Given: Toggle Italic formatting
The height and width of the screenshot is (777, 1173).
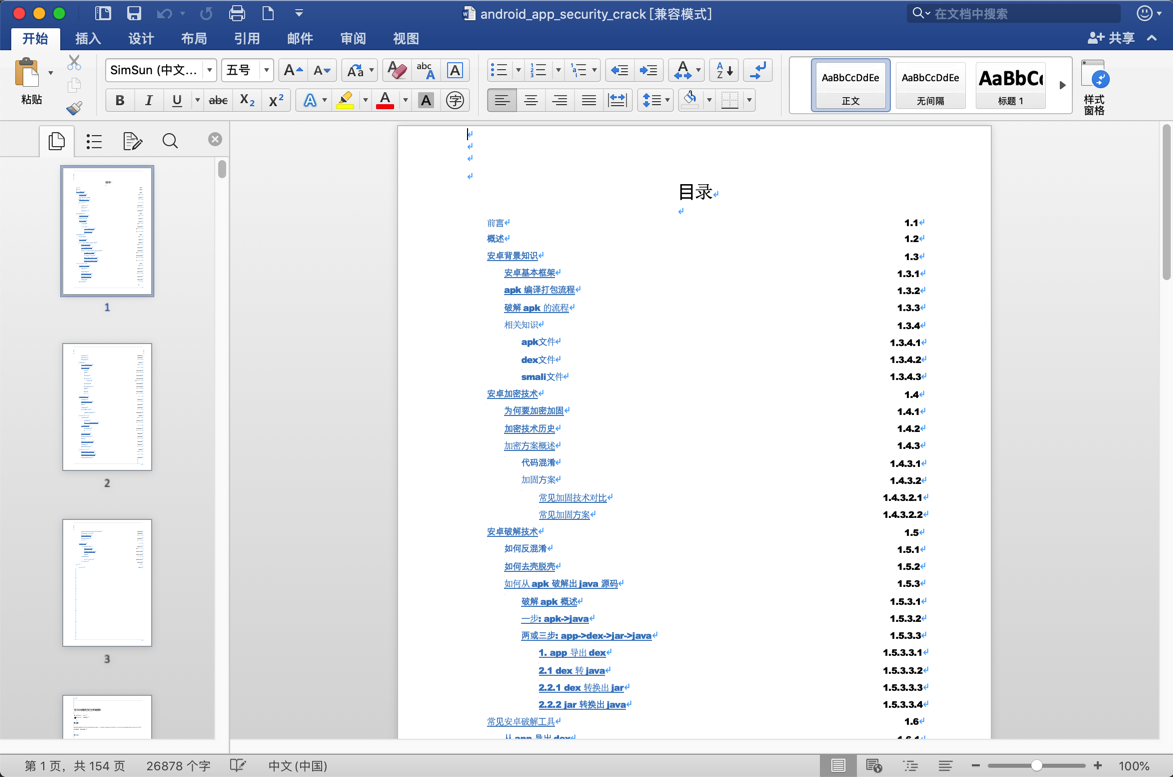Looking at the screenshot, I should pos(148,100).
